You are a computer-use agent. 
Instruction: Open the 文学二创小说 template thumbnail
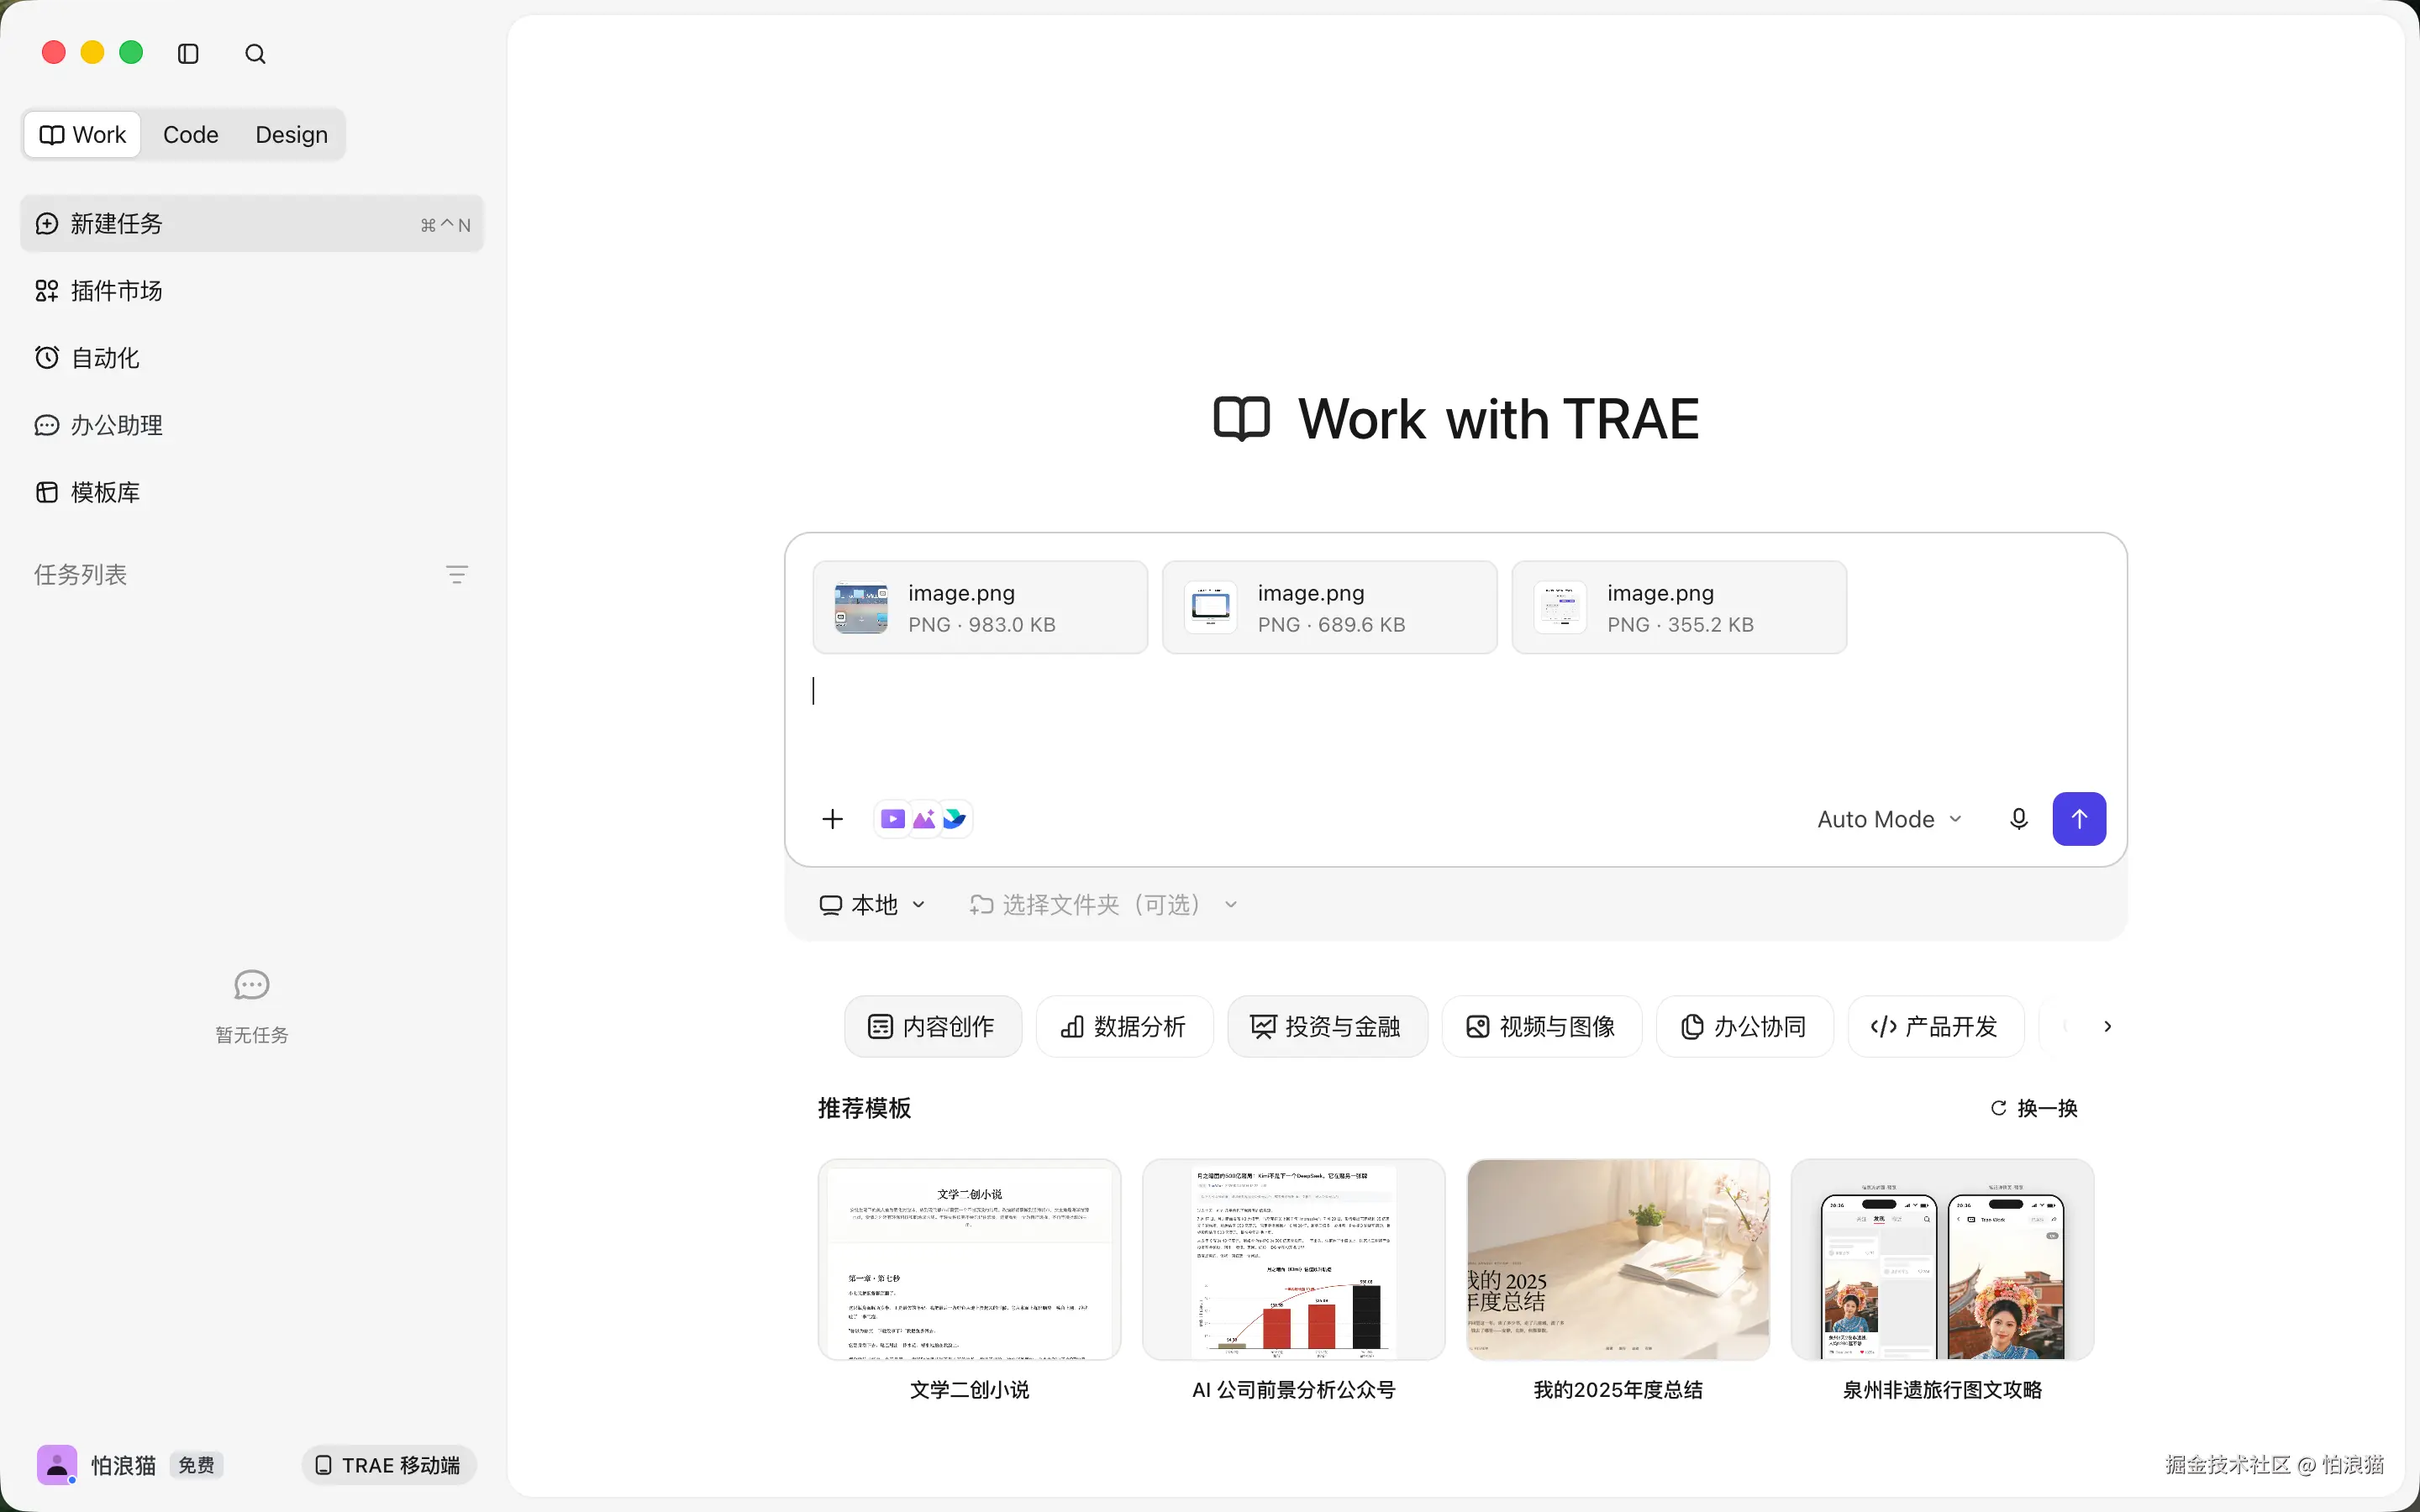969,1260
